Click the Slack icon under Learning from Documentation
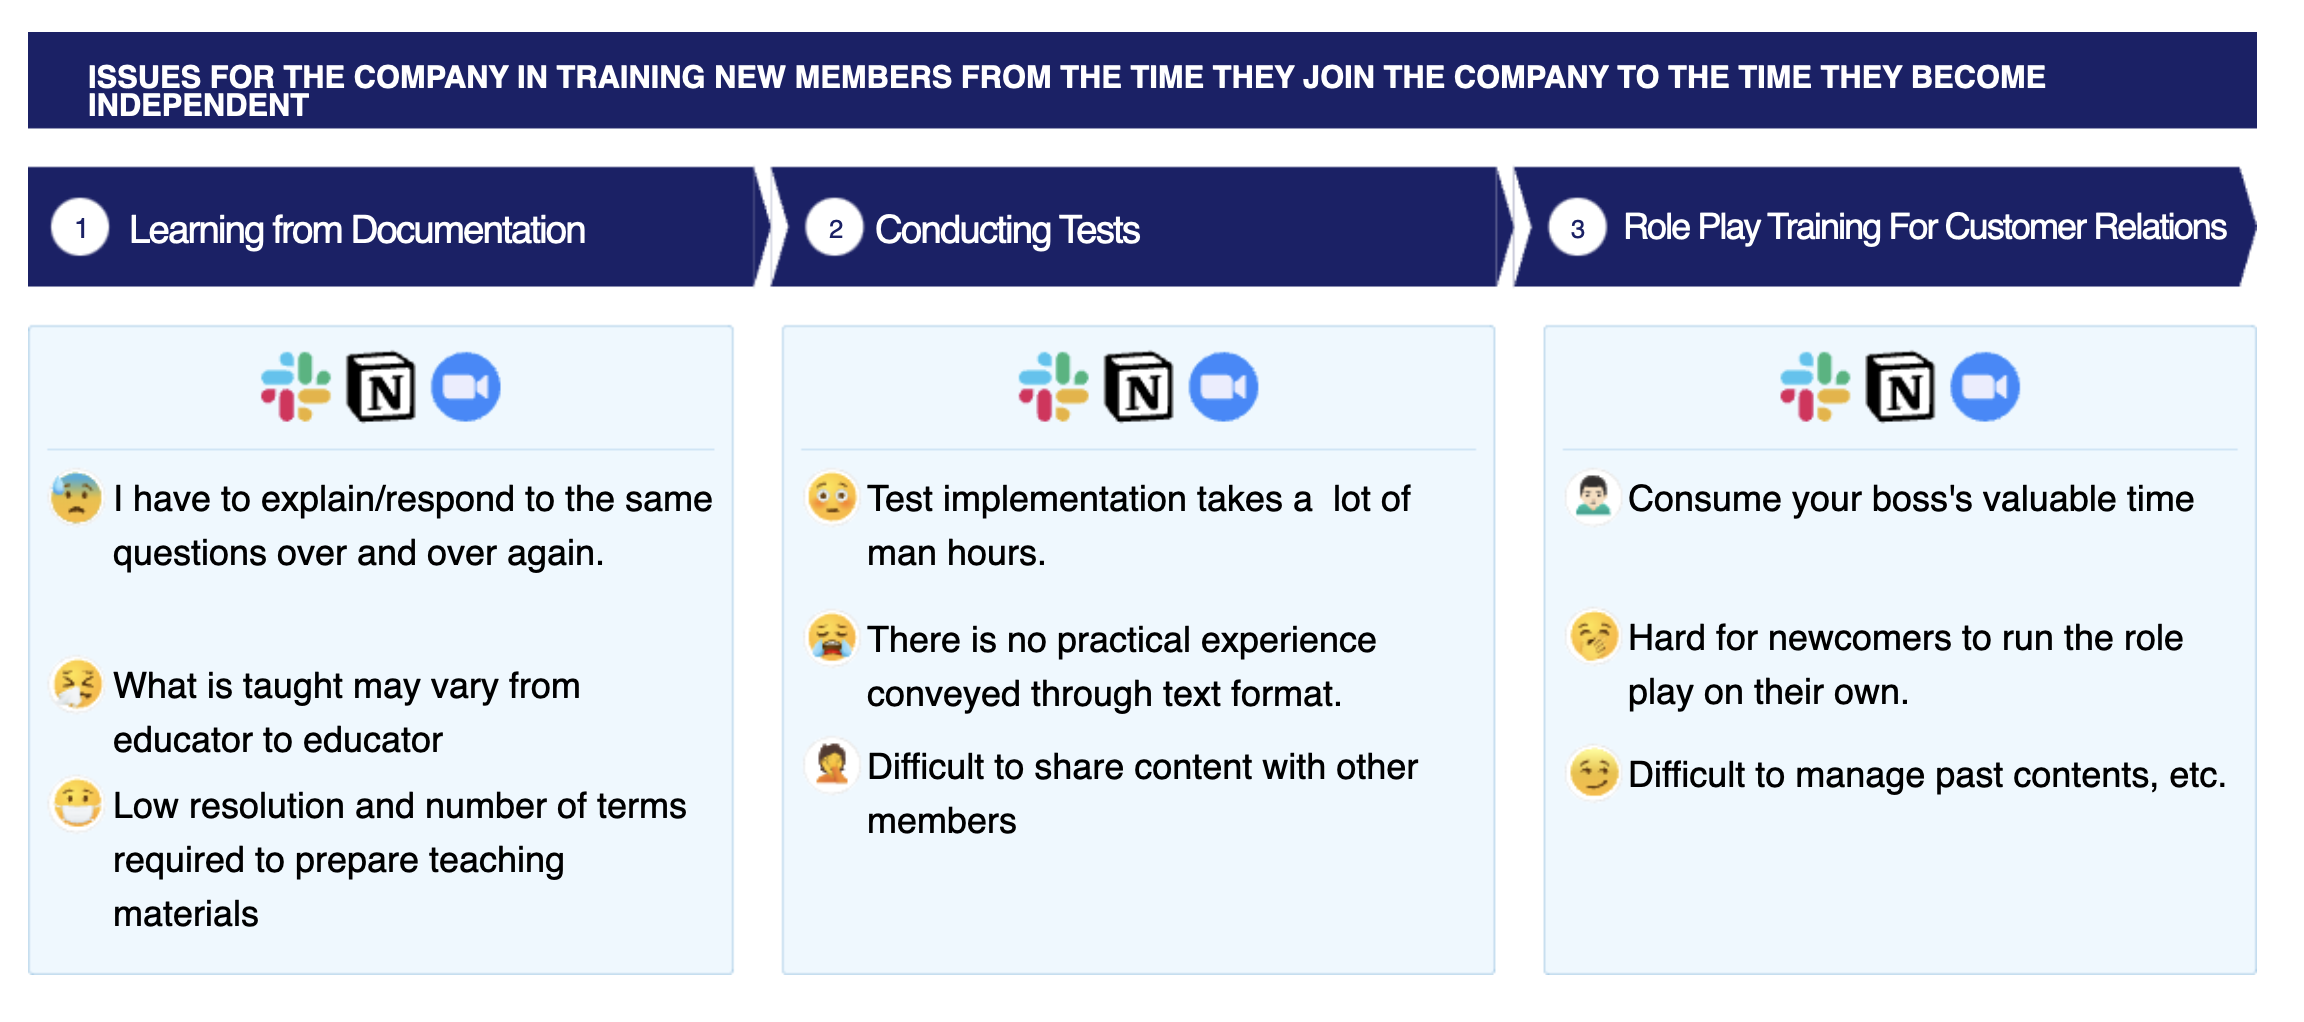This screenshot has height=1022, width=2304. click(296, 387)
